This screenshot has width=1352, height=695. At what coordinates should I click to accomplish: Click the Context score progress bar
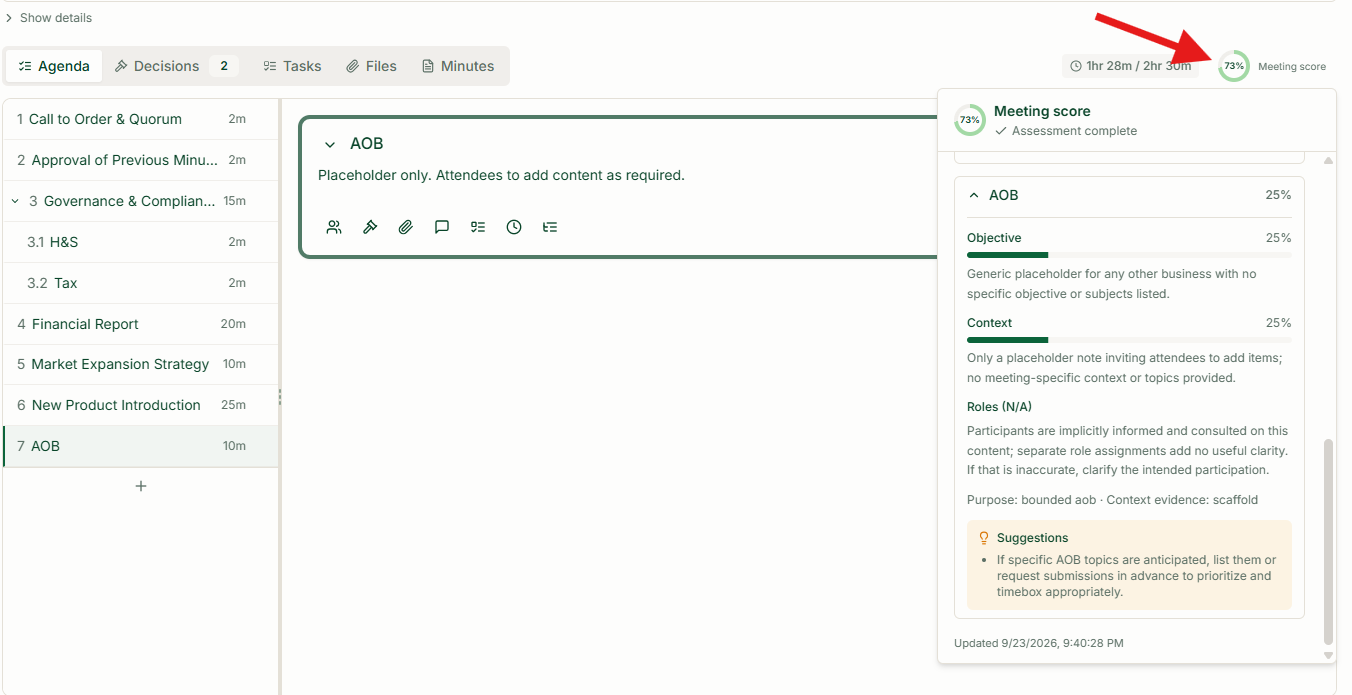pos(1129,340)
